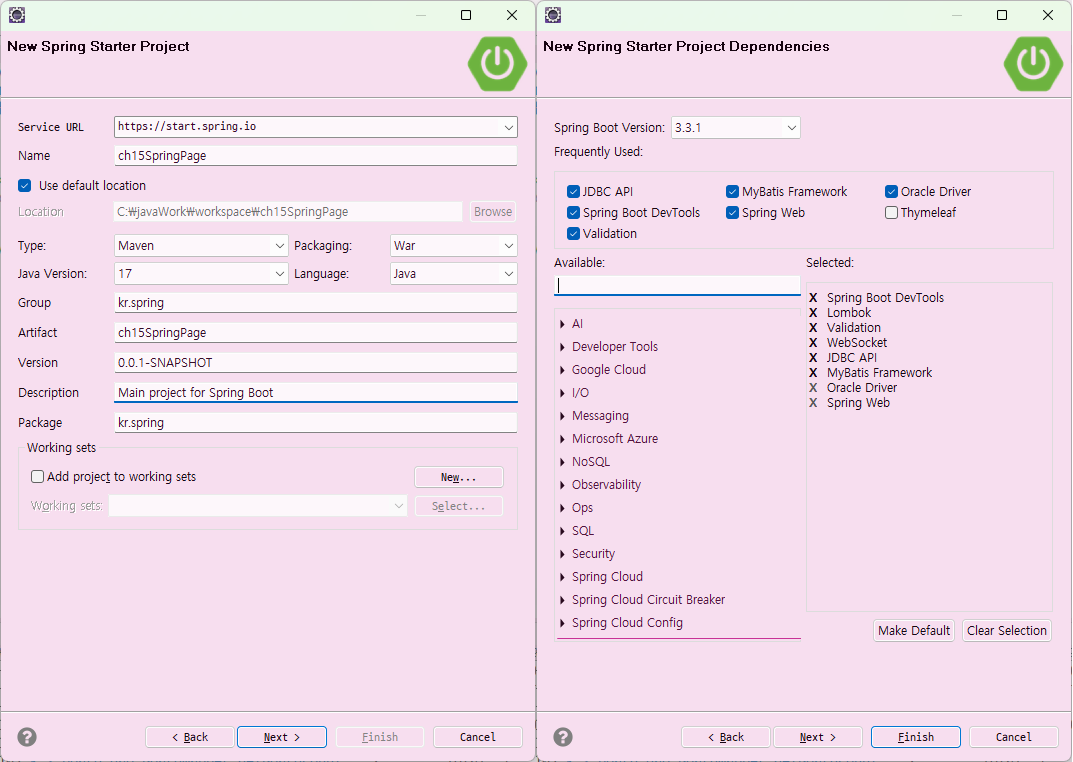Screen dimensions: 1073x762
Task: Expand the Microsoft Azure category
Action: point(563,439)
